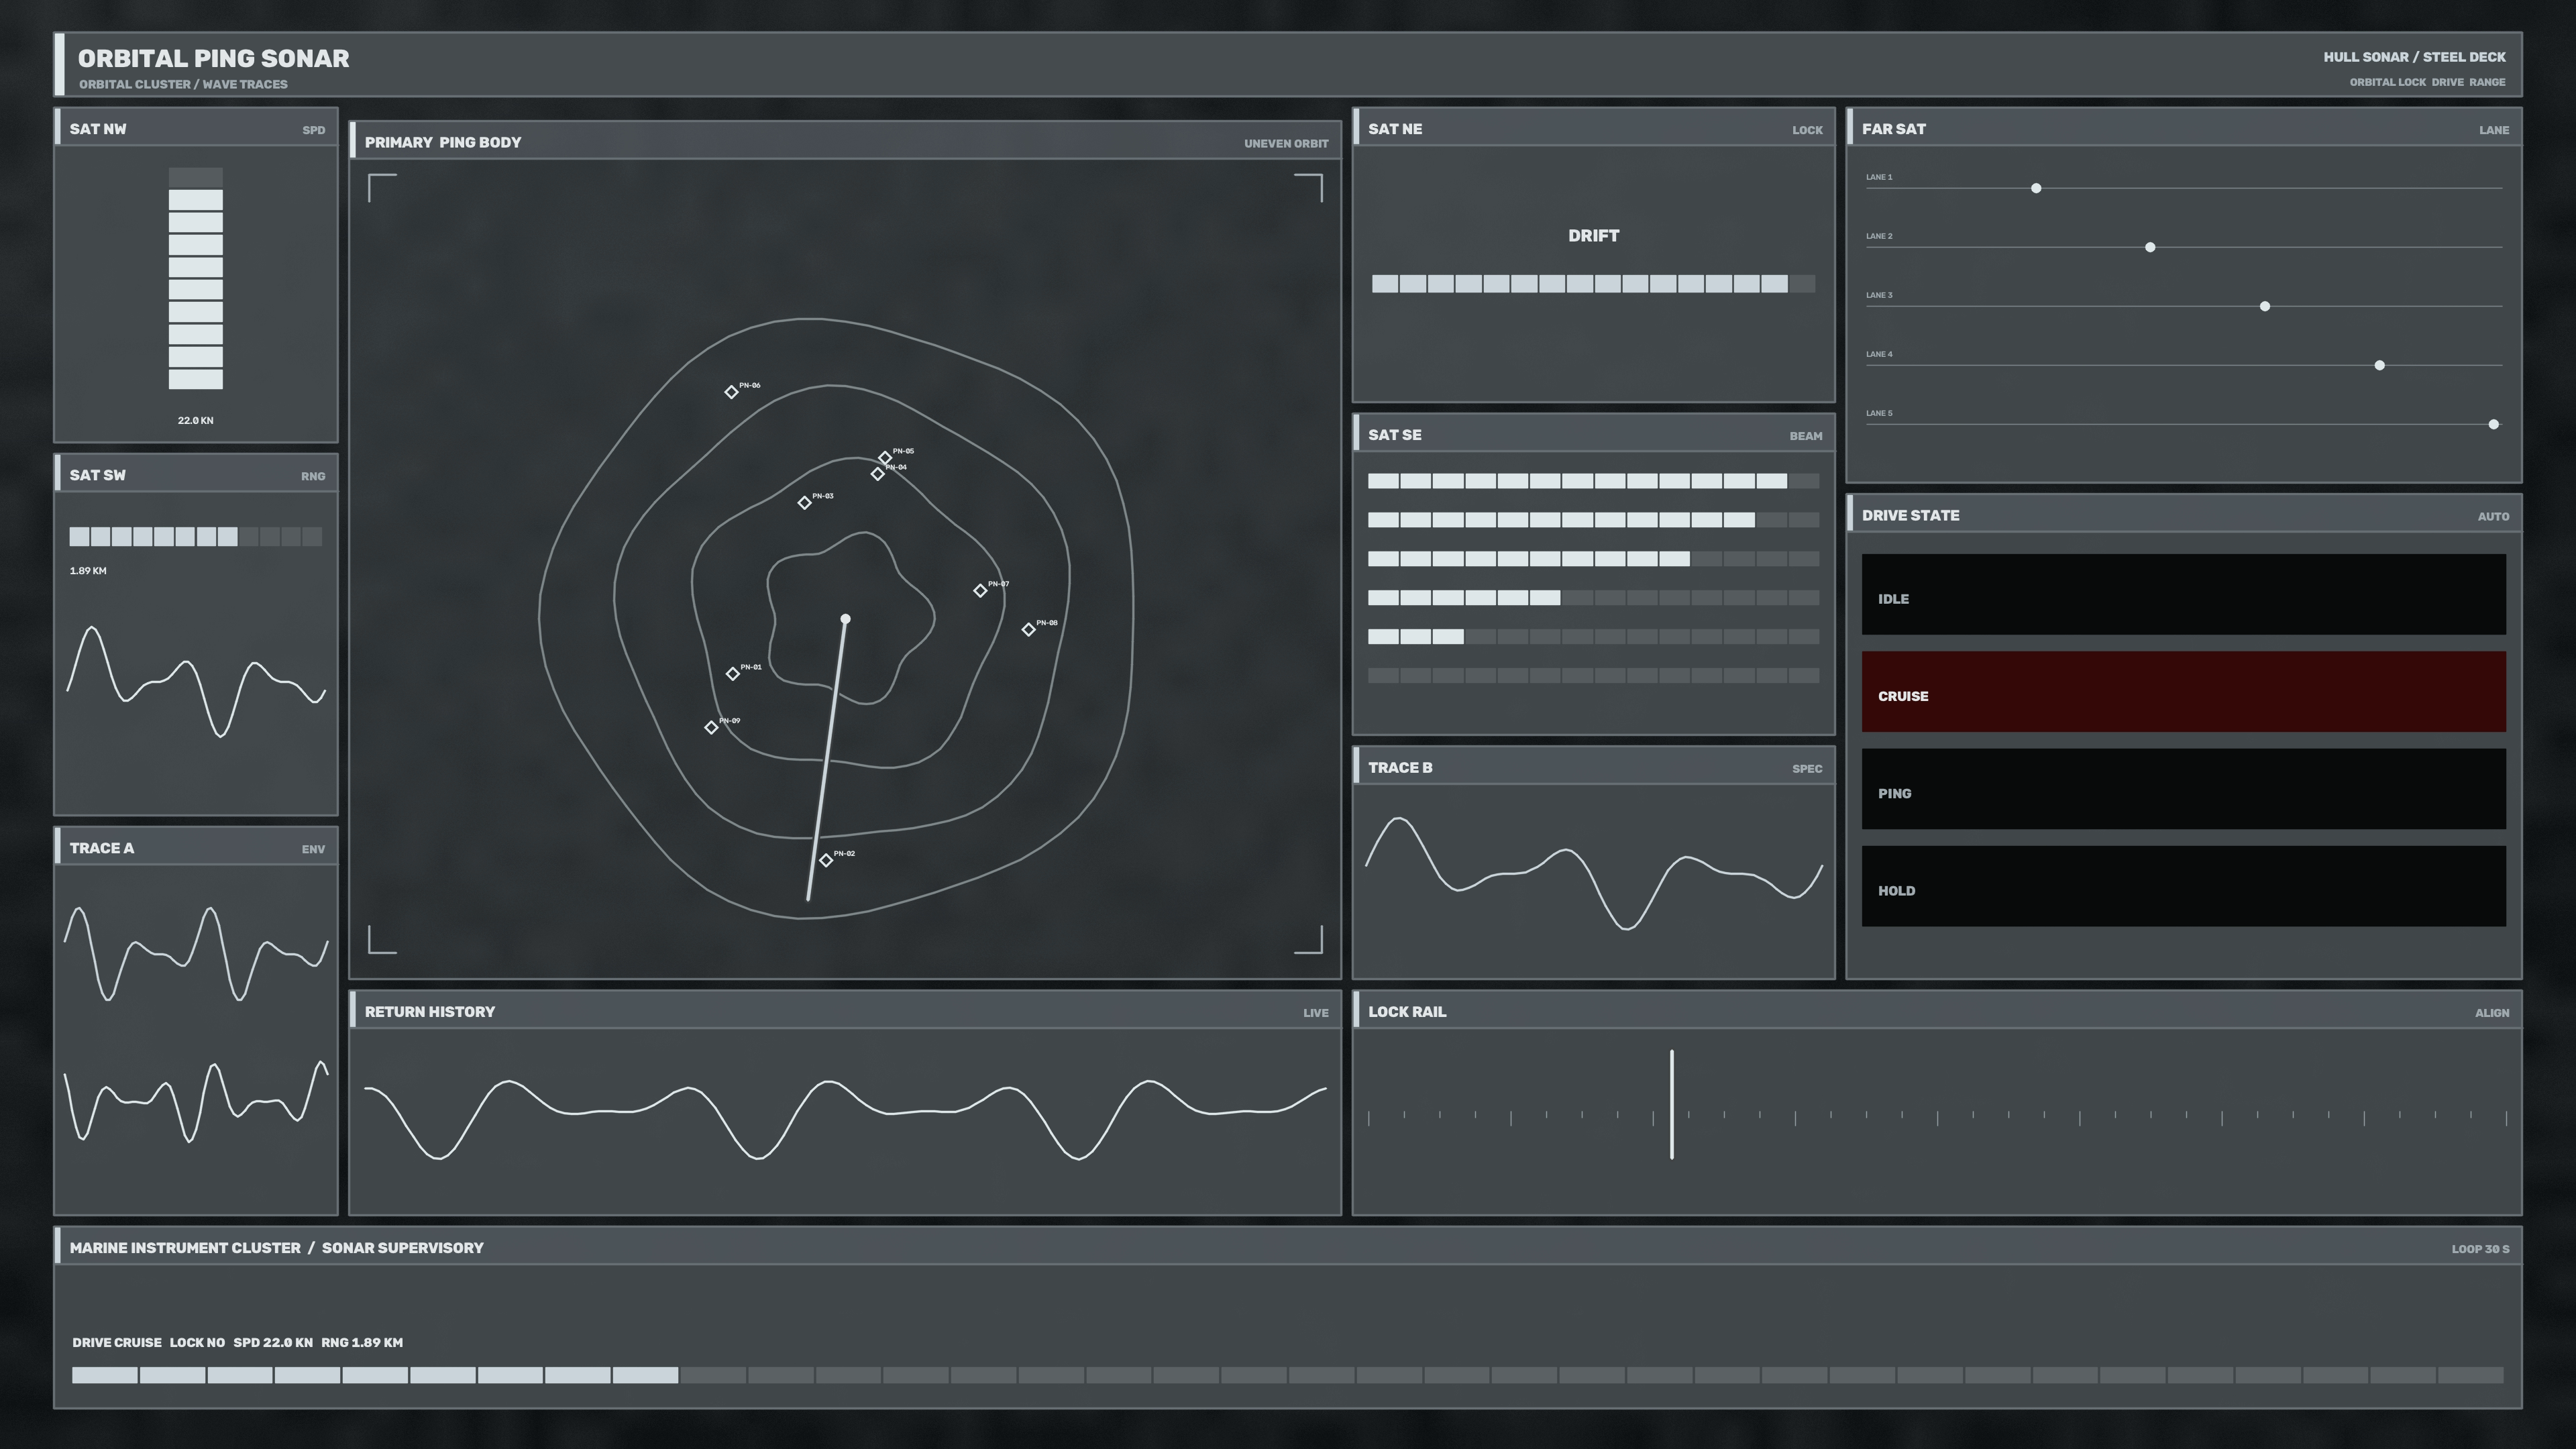Click the RANGE header label
2576x1449 pixels.
[2487, 82]
